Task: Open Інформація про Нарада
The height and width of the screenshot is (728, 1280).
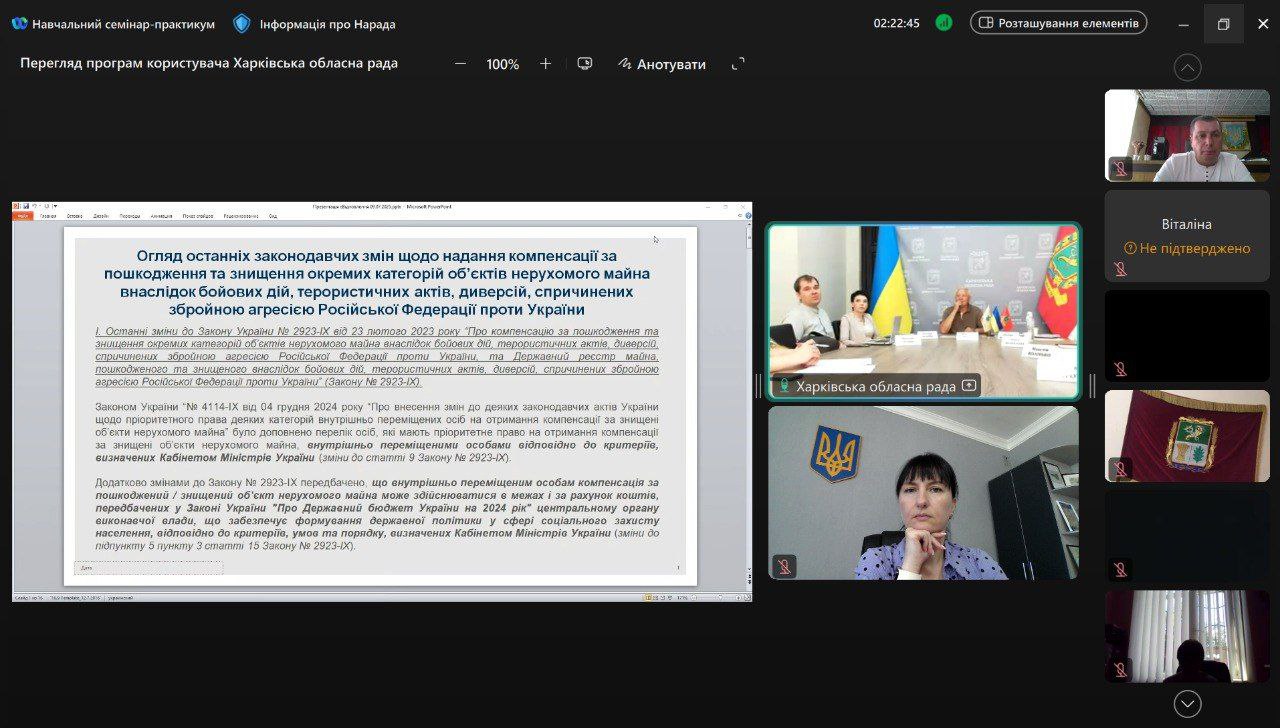Action: 327,23
